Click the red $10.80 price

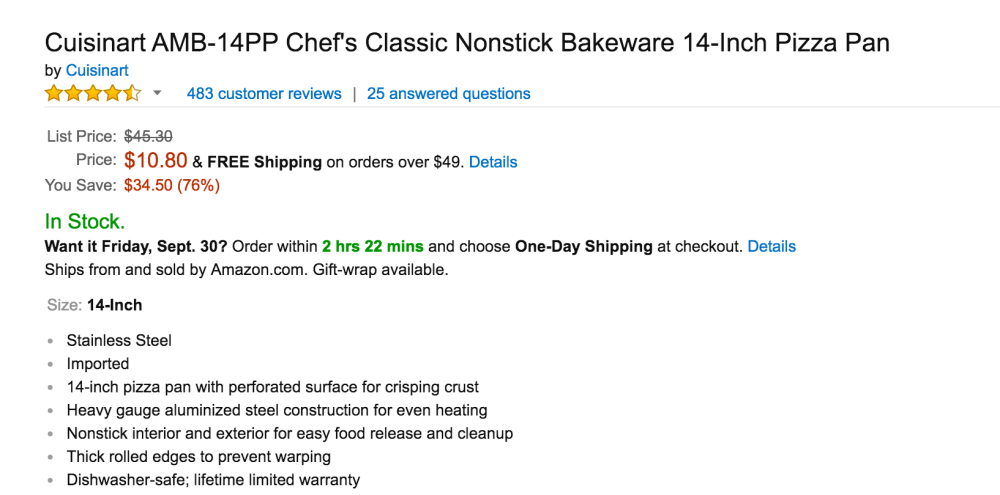[156, 160]
